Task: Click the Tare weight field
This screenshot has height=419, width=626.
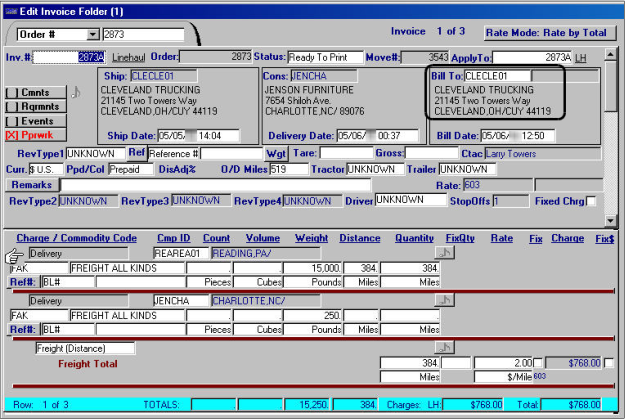Action: click(x=346, y=153)
